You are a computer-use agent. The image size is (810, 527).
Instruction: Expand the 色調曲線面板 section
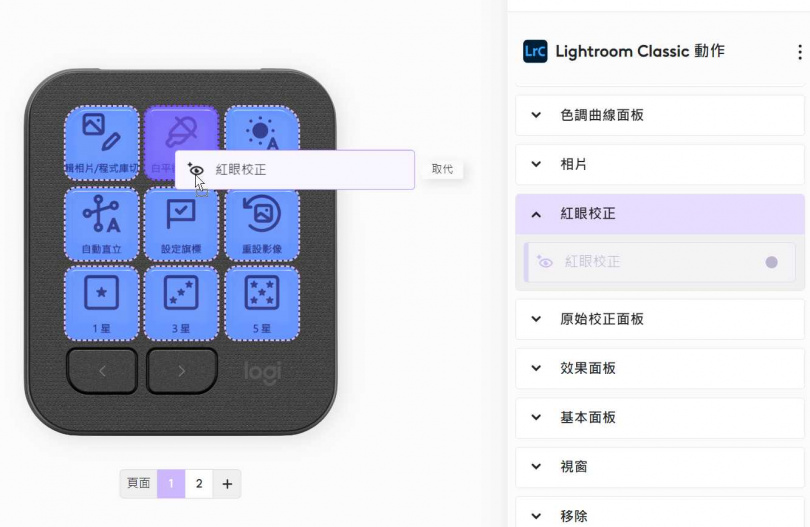660,115
